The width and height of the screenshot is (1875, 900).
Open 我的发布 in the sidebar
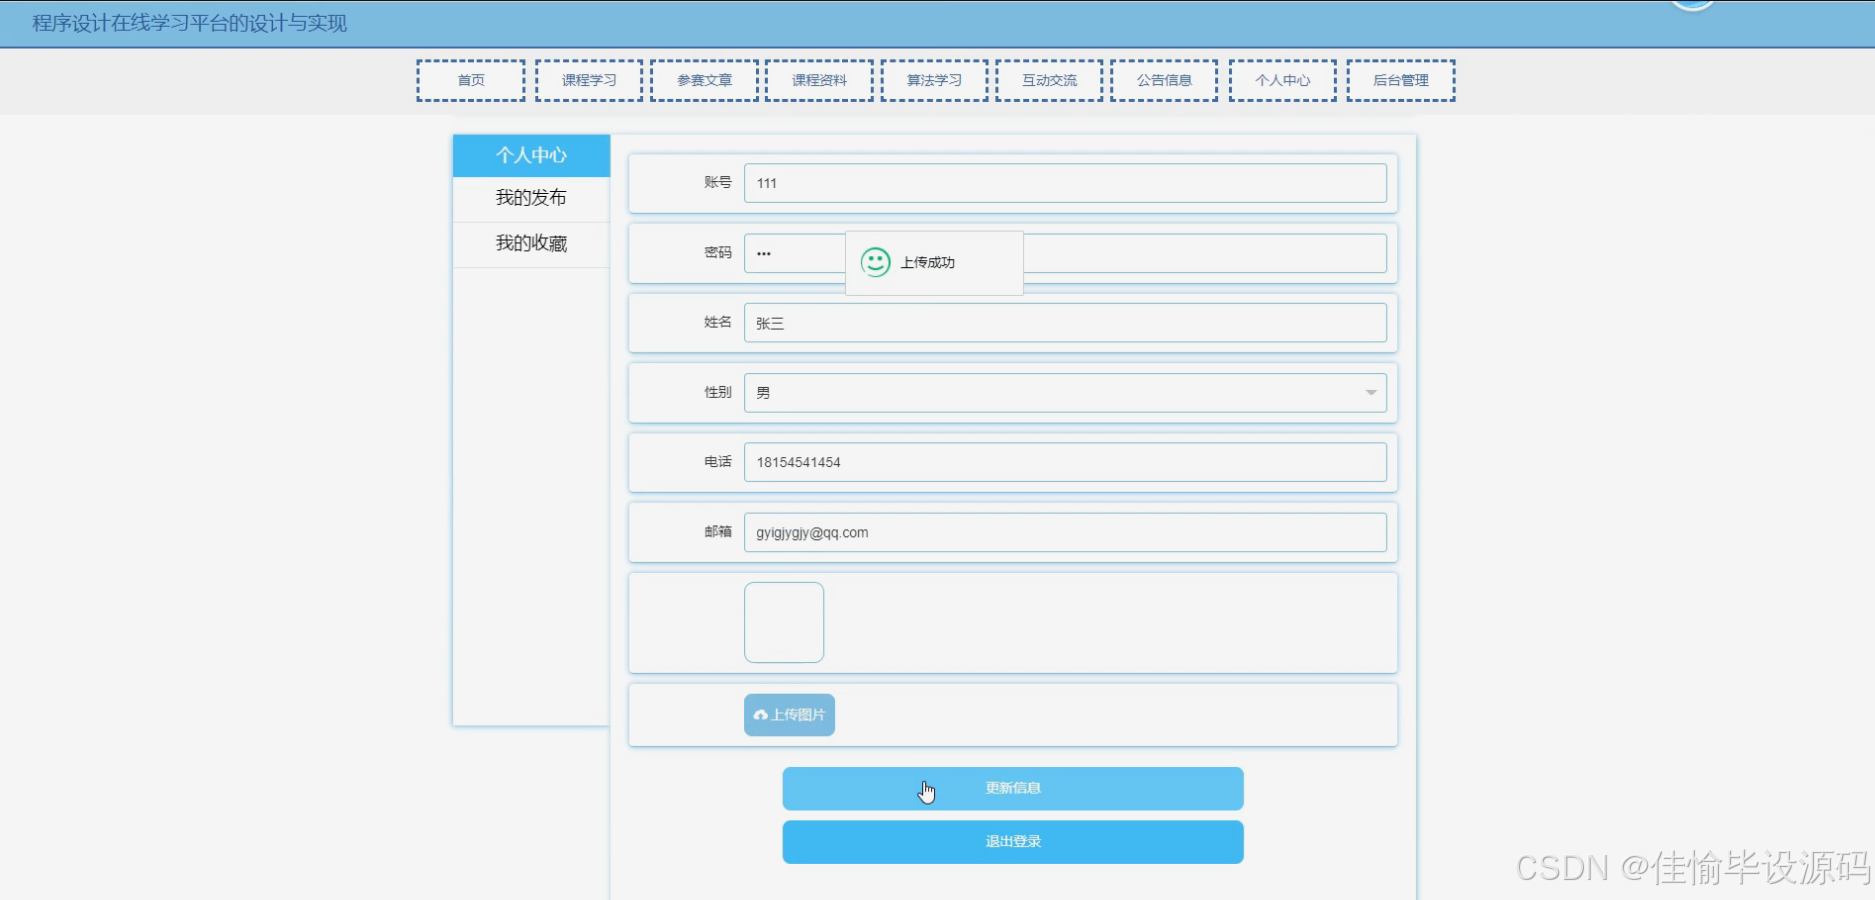tap(531, 198)
